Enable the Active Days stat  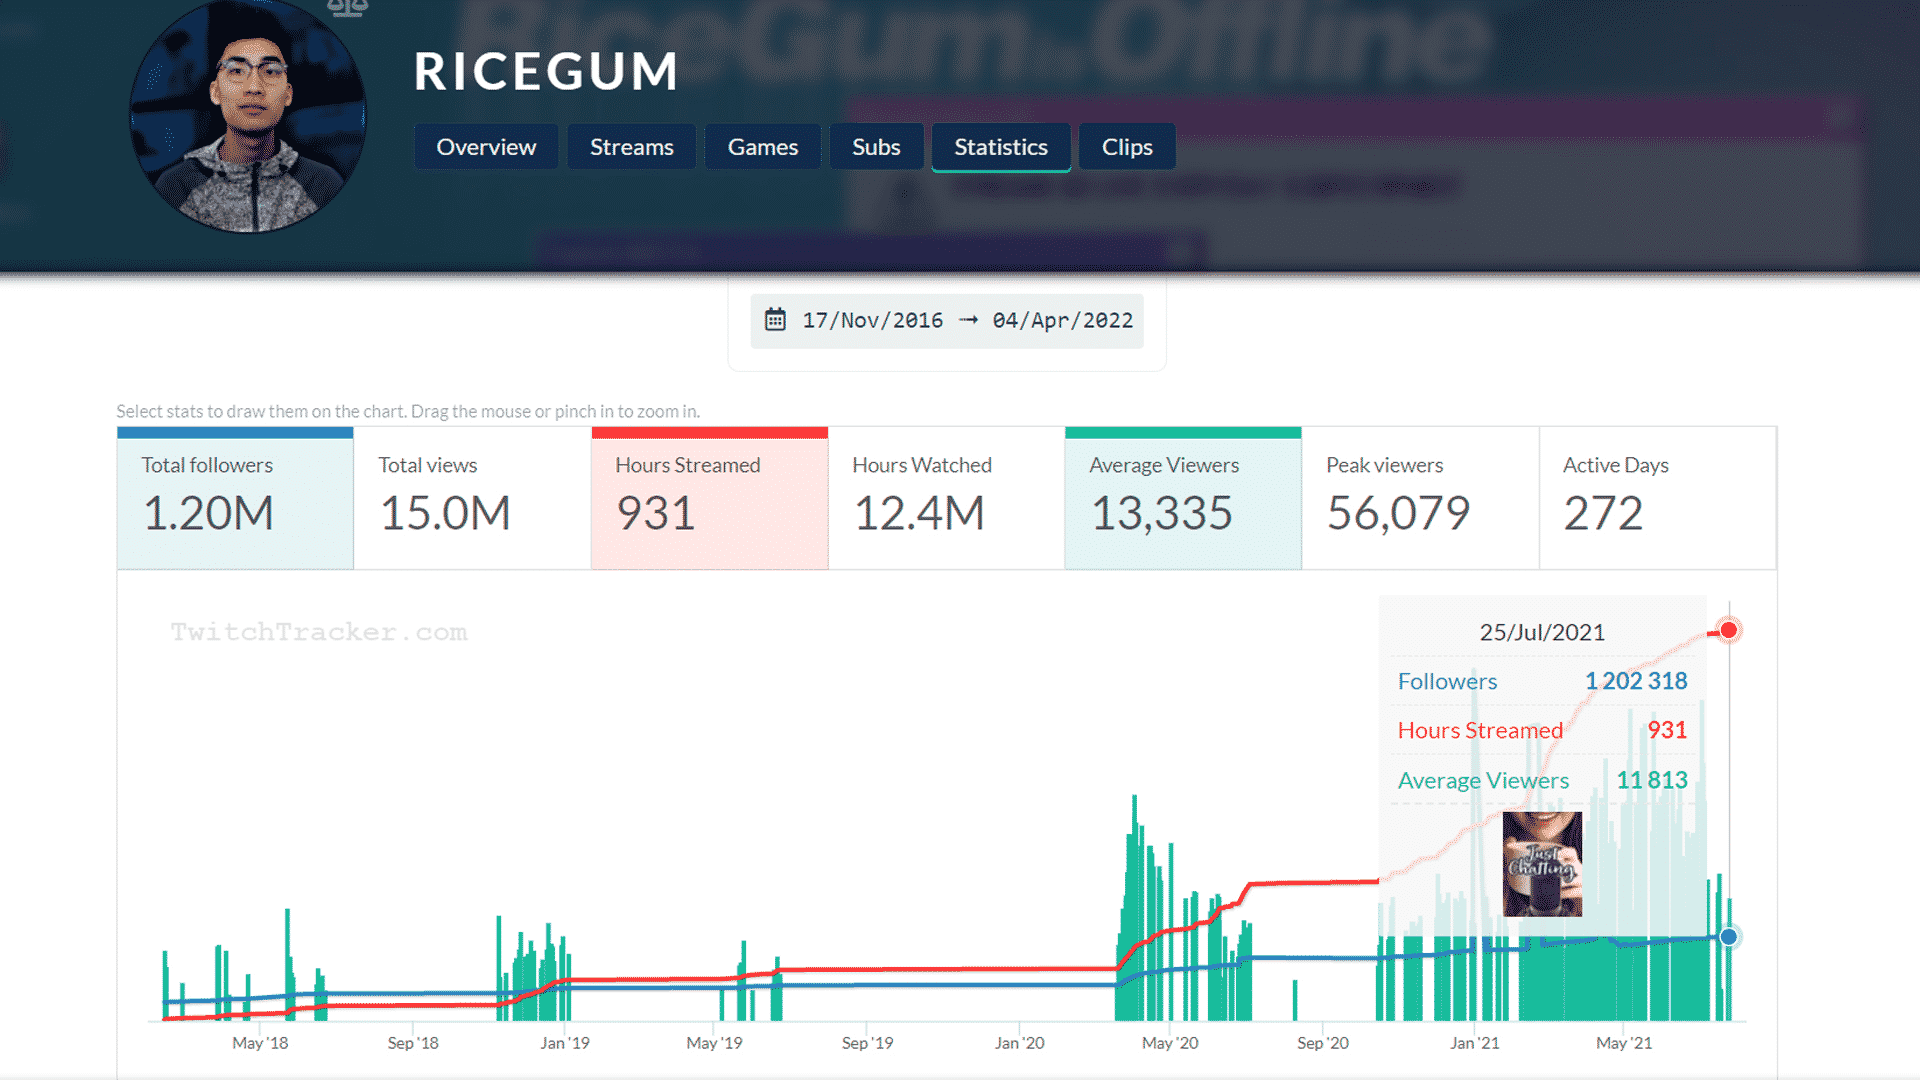click(1657, 498)
